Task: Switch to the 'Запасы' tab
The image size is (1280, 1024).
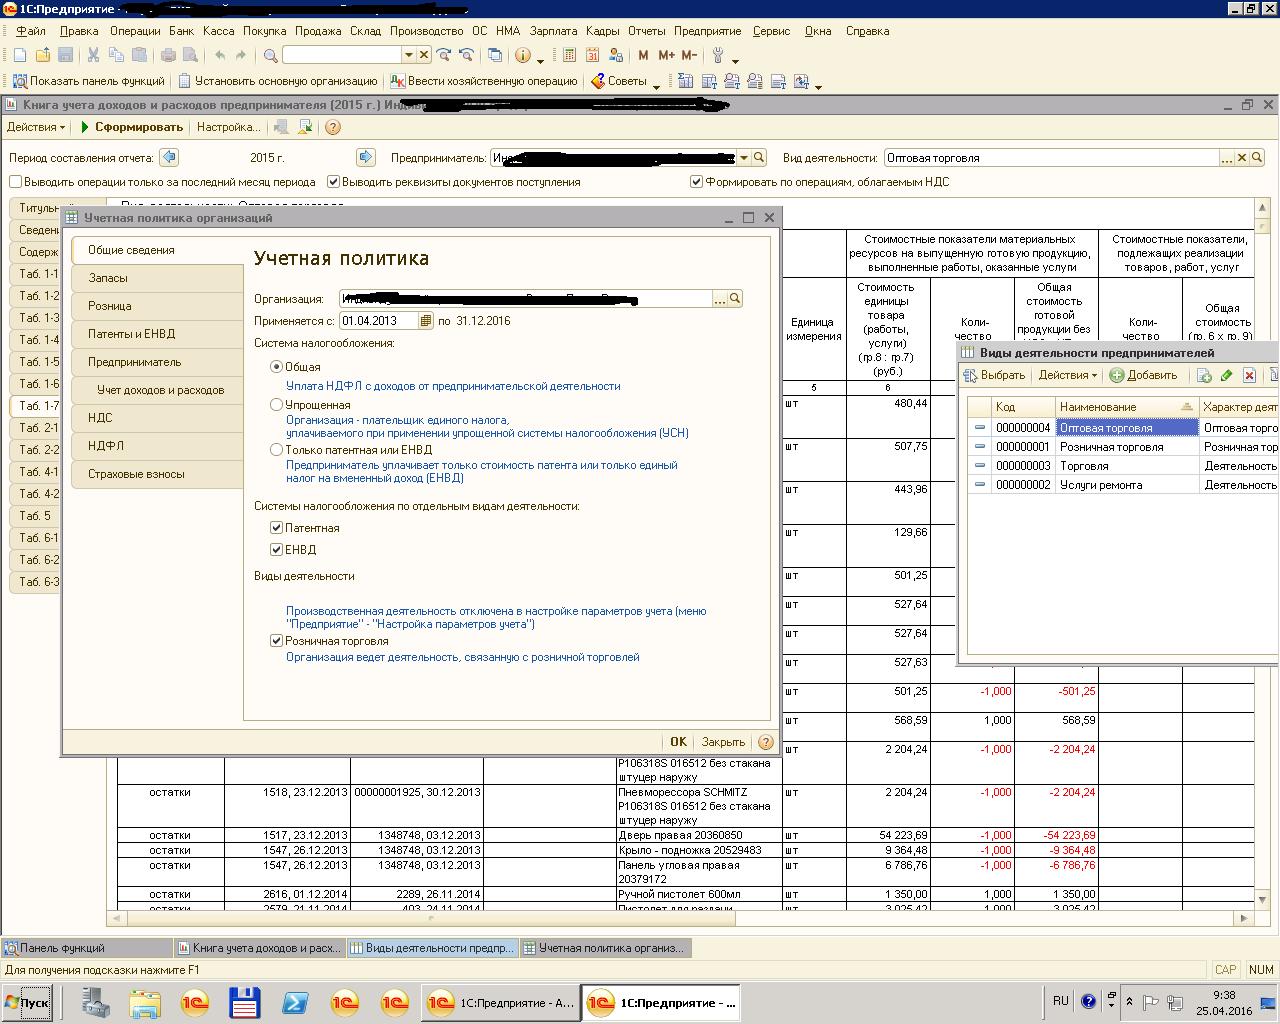Action: [x=108, y=278]
